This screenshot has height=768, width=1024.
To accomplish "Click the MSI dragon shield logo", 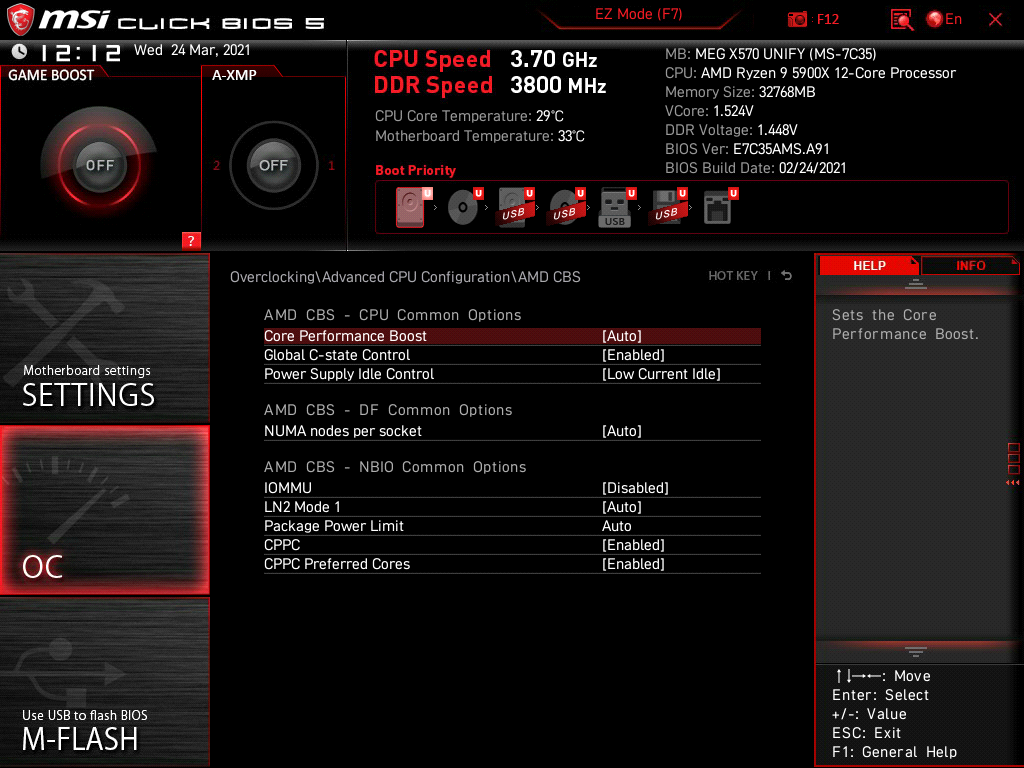I will coord(20,19).
